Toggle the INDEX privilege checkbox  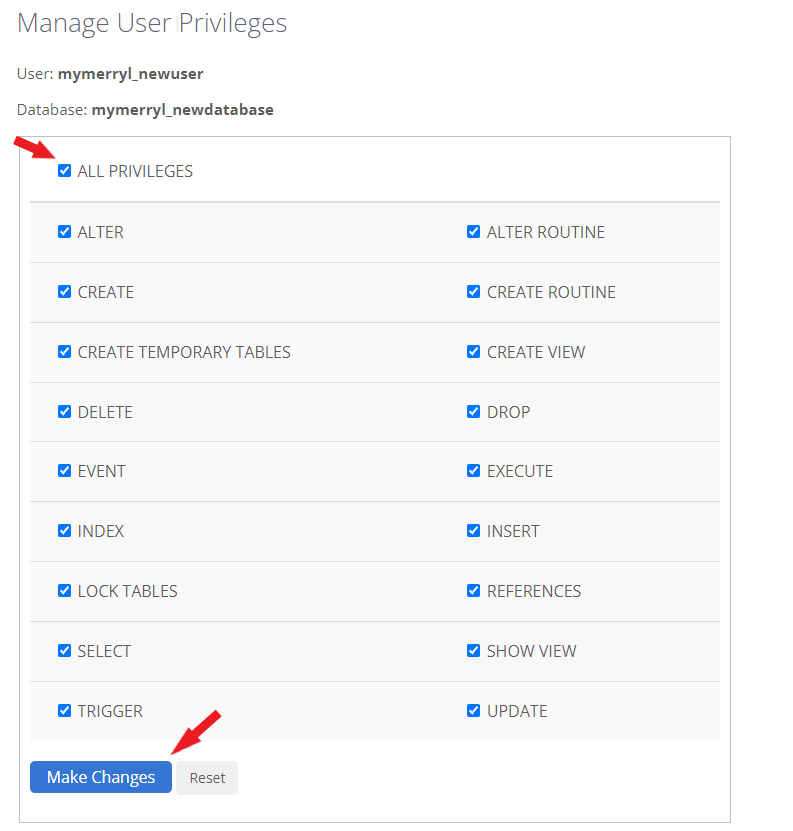[64, 531]
